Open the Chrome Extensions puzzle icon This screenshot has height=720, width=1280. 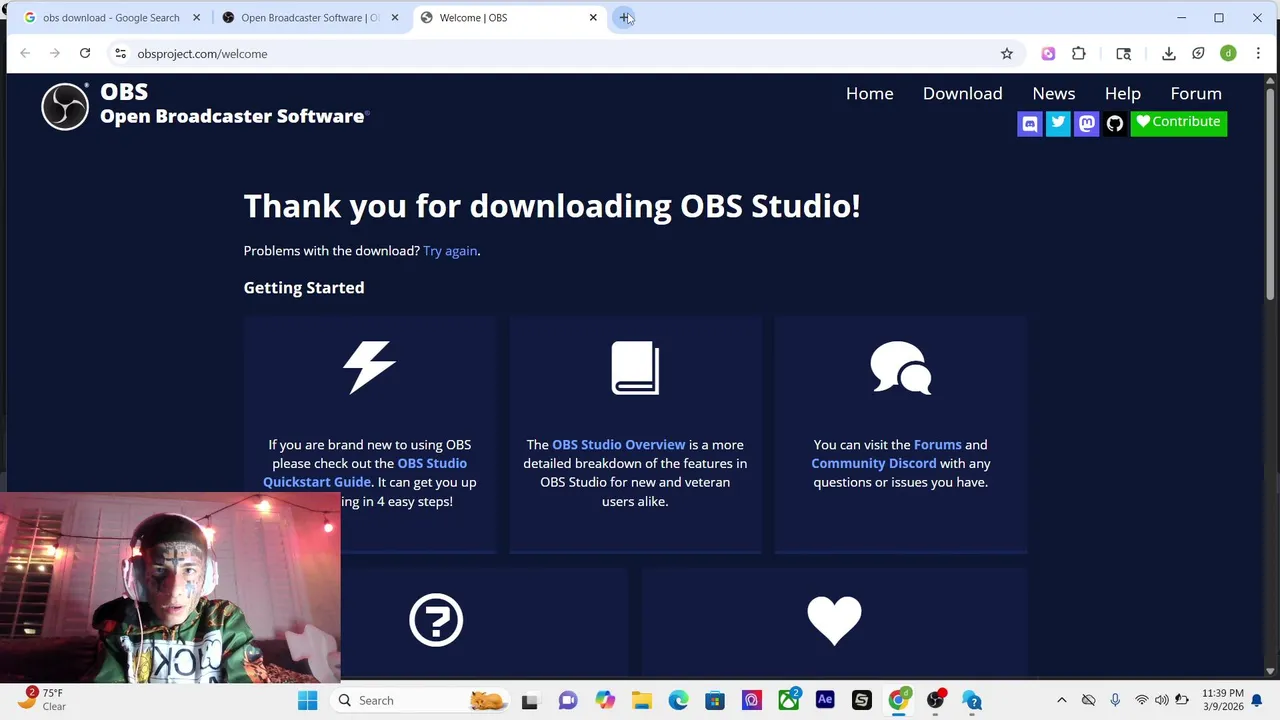coord(1078,54)
